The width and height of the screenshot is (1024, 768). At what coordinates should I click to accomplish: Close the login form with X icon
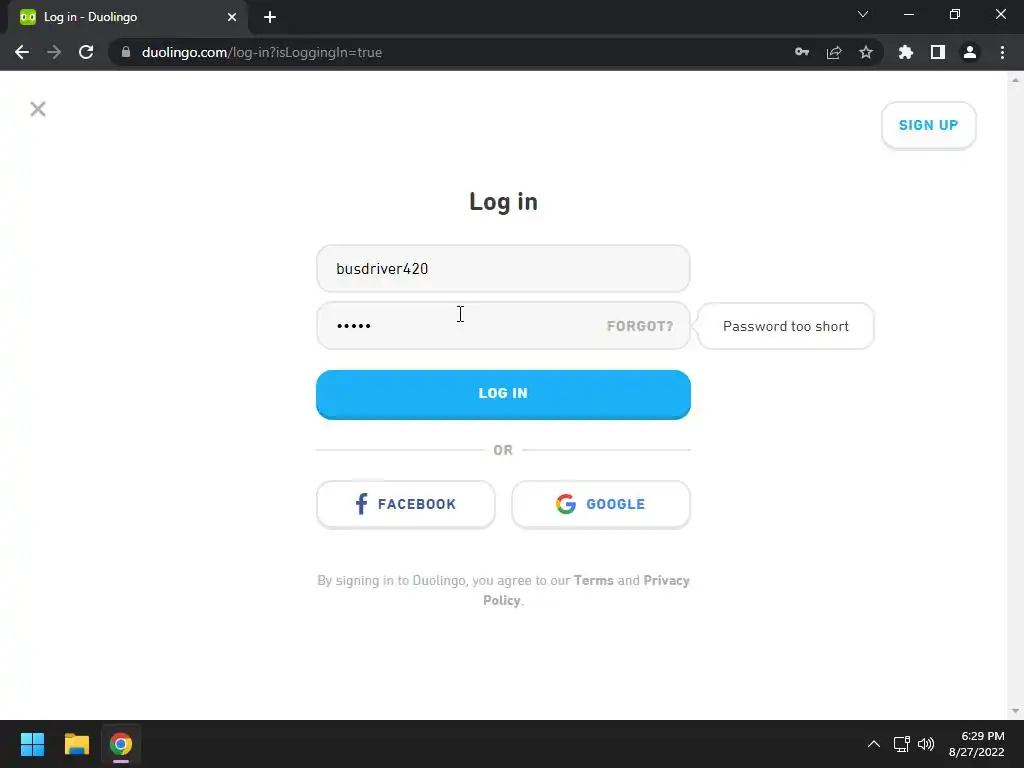(38, 108)
